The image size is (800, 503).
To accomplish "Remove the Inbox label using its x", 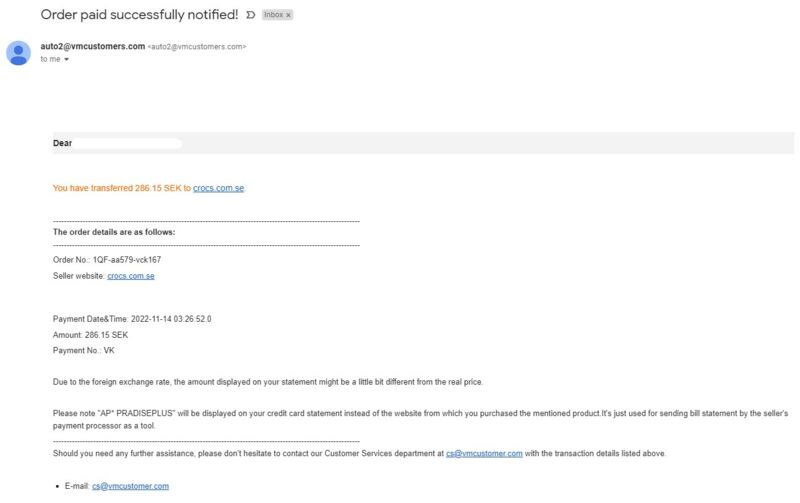I will [288, 15].
